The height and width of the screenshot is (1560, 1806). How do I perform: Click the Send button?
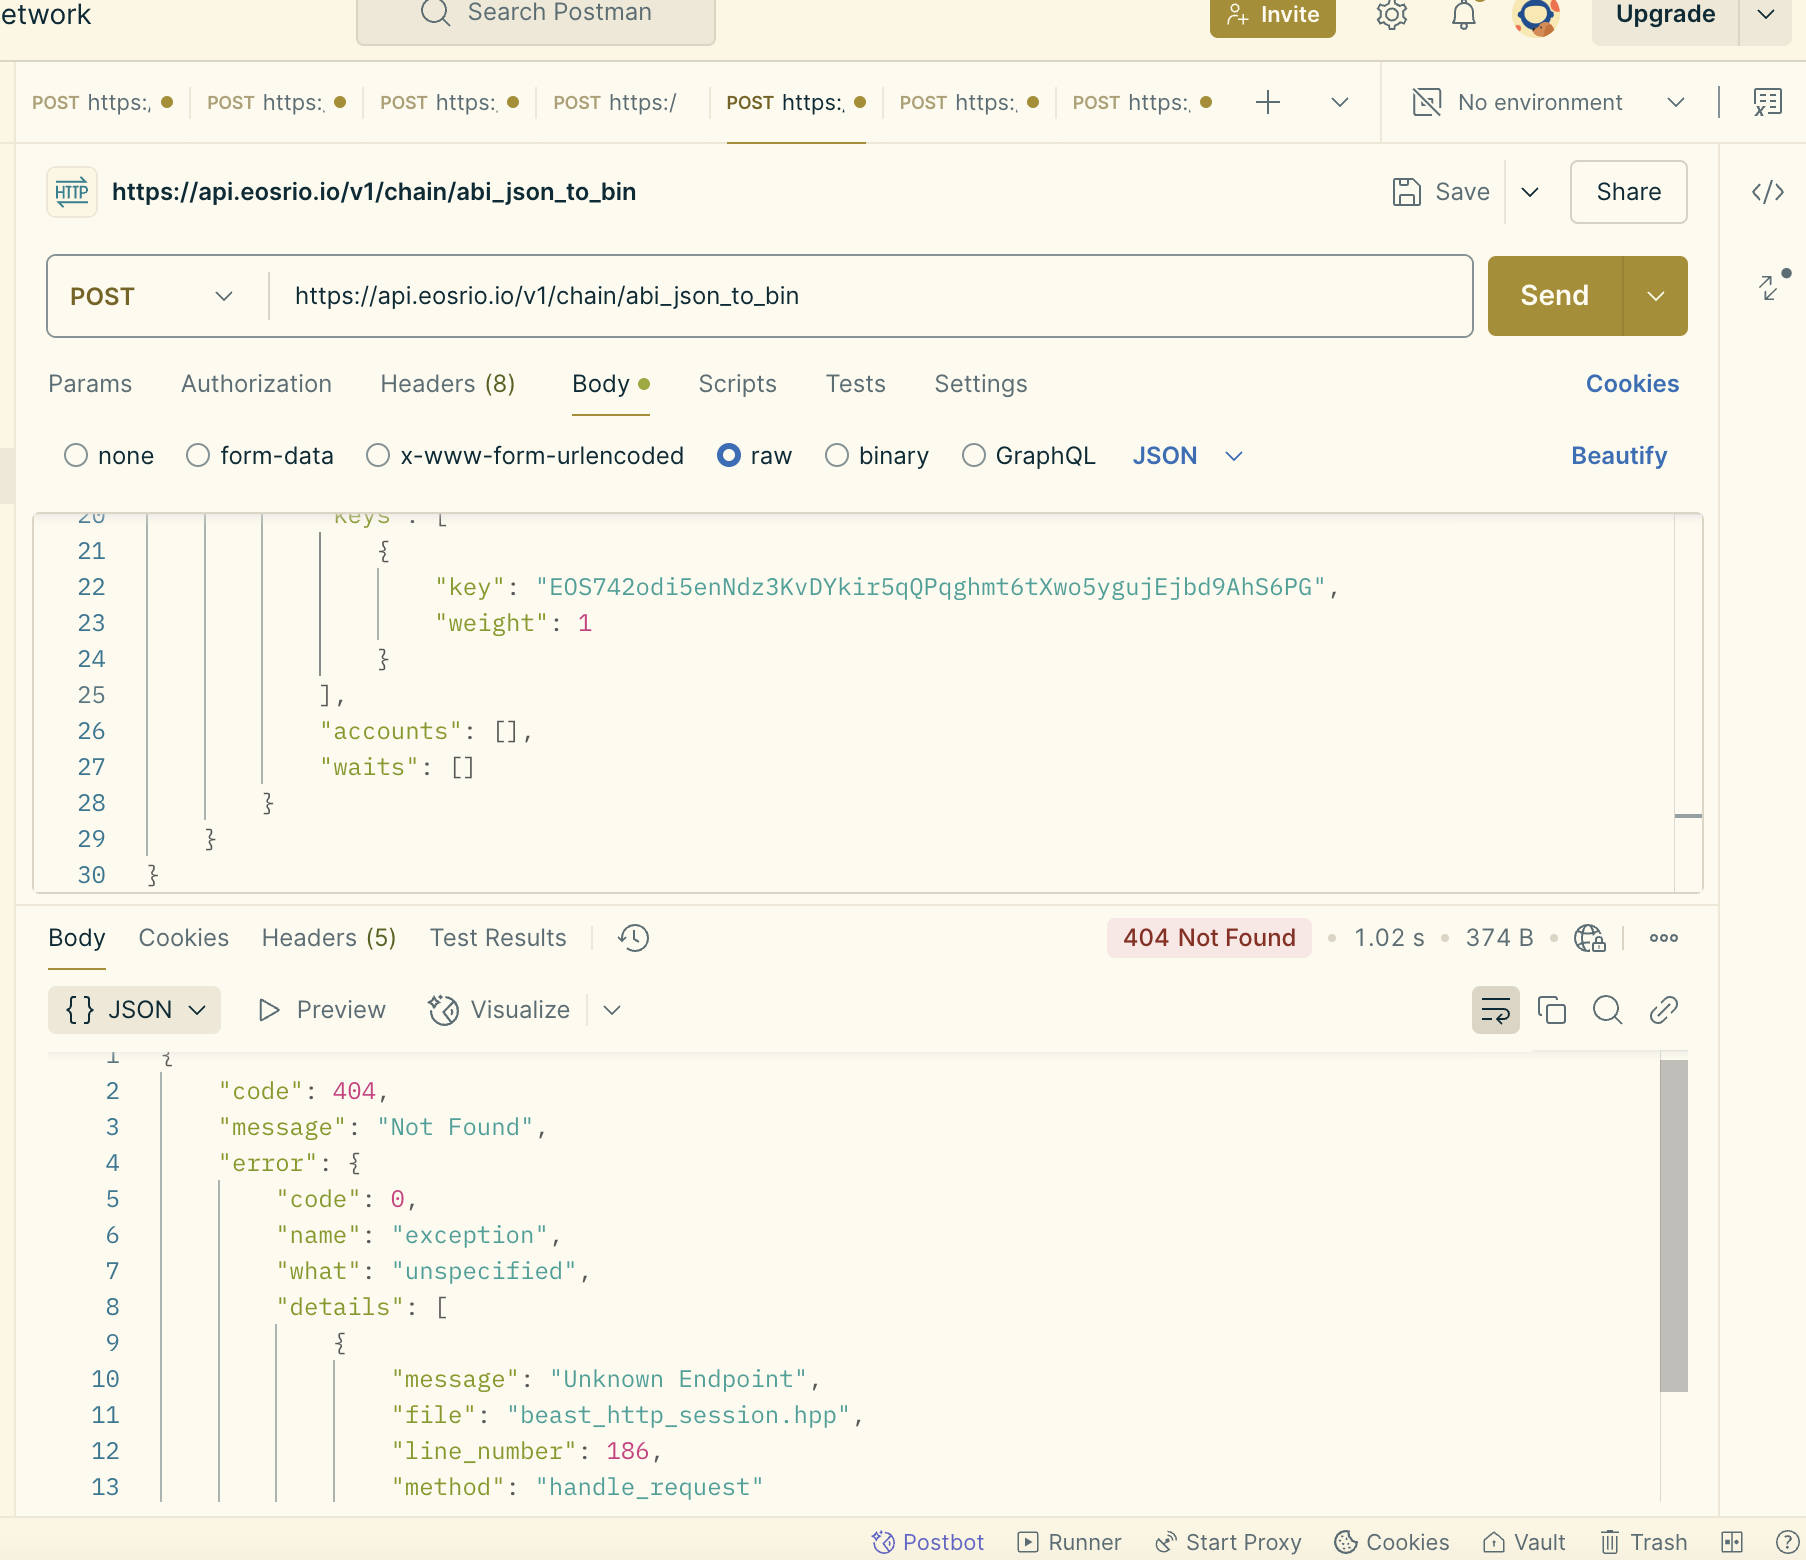1555,296
